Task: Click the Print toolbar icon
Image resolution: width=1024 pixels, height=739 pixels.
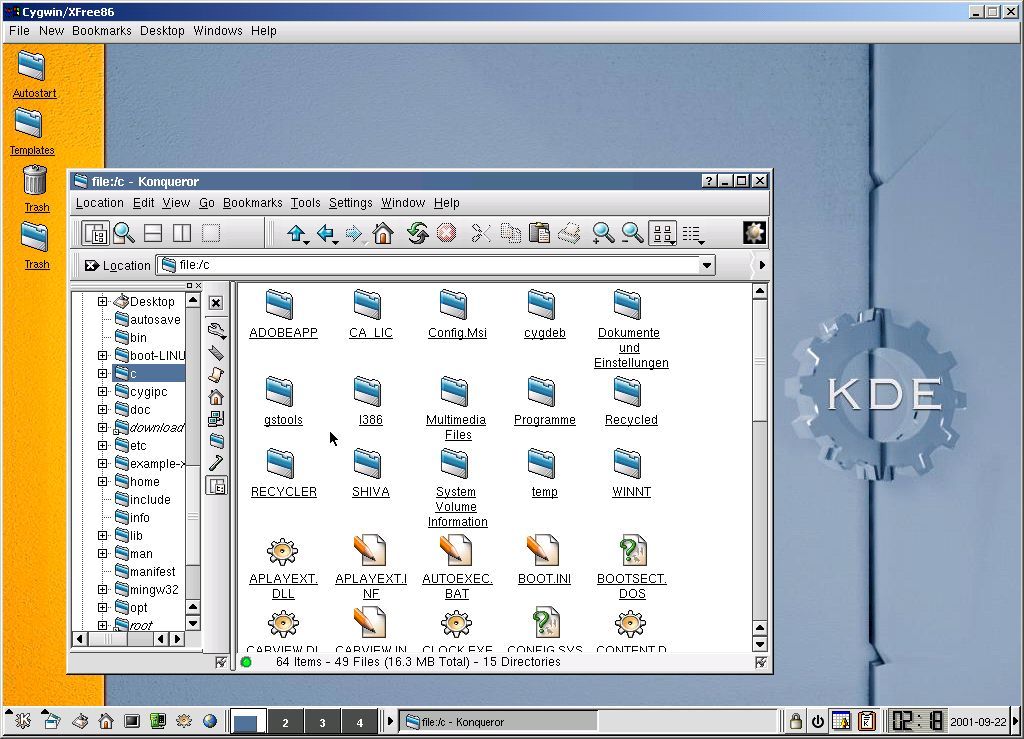Action: pyautogui.click(x=569, y=234)
